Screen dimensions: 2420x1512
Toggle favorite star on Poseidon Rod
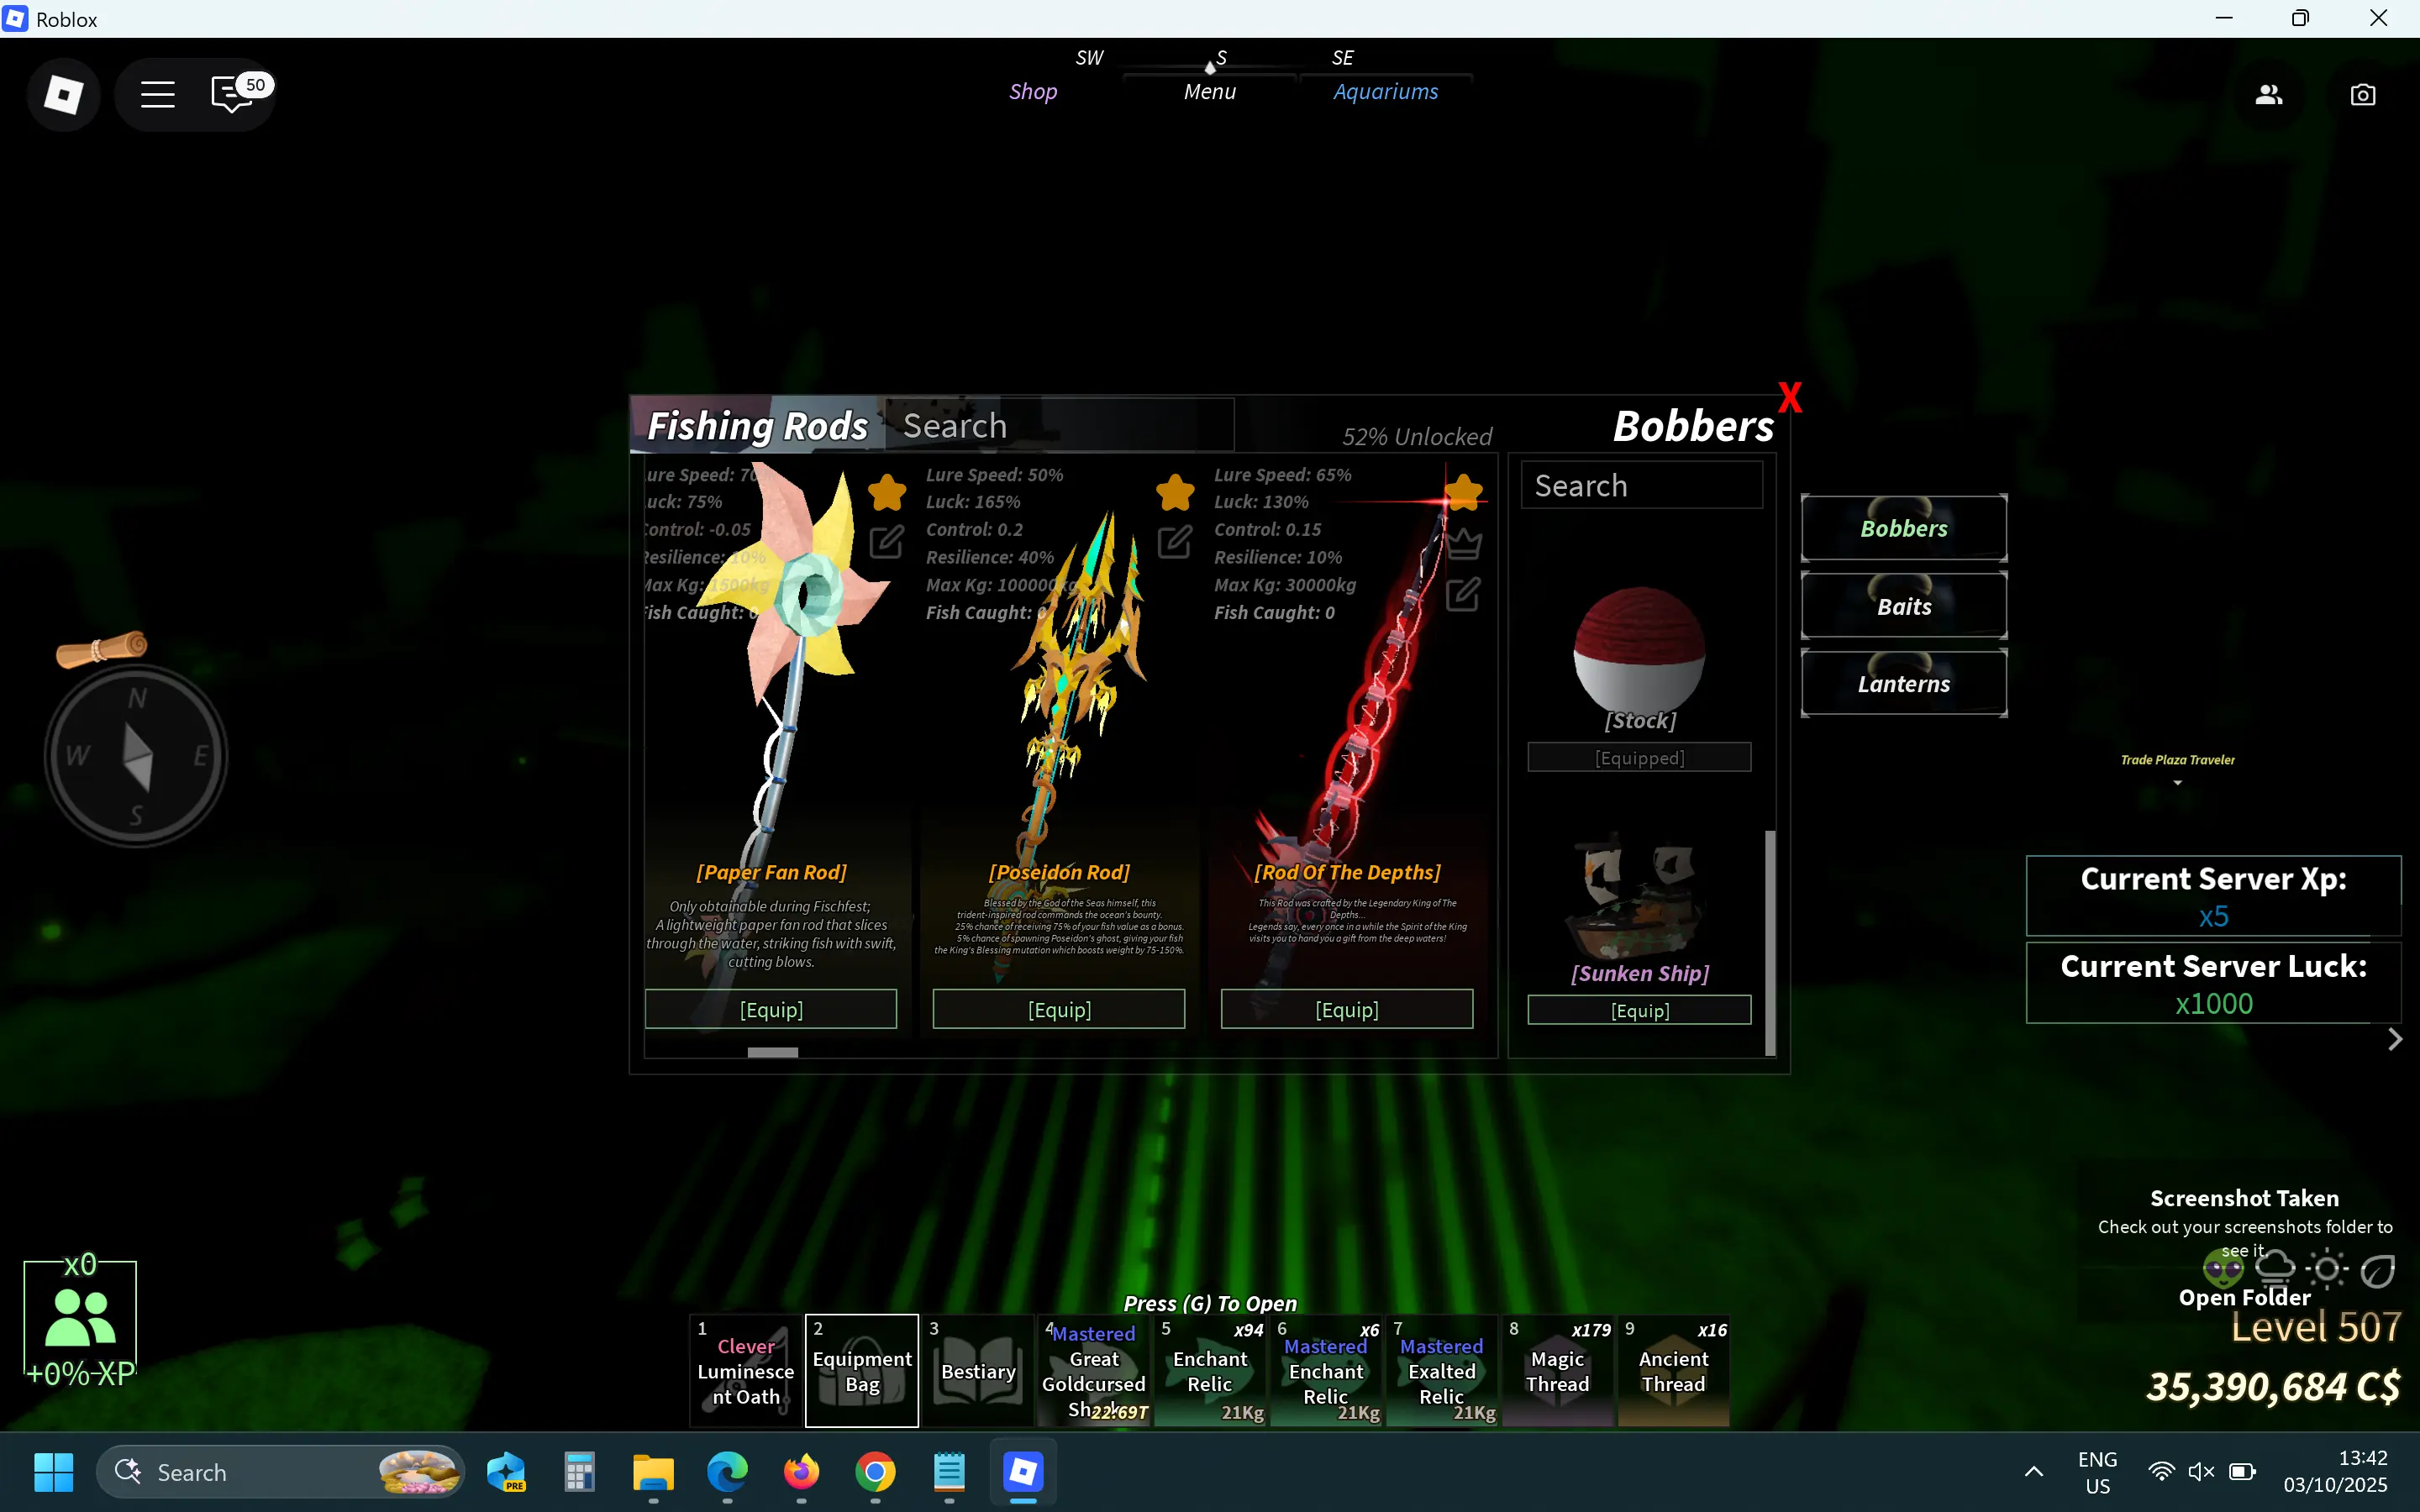(1175, 492)
